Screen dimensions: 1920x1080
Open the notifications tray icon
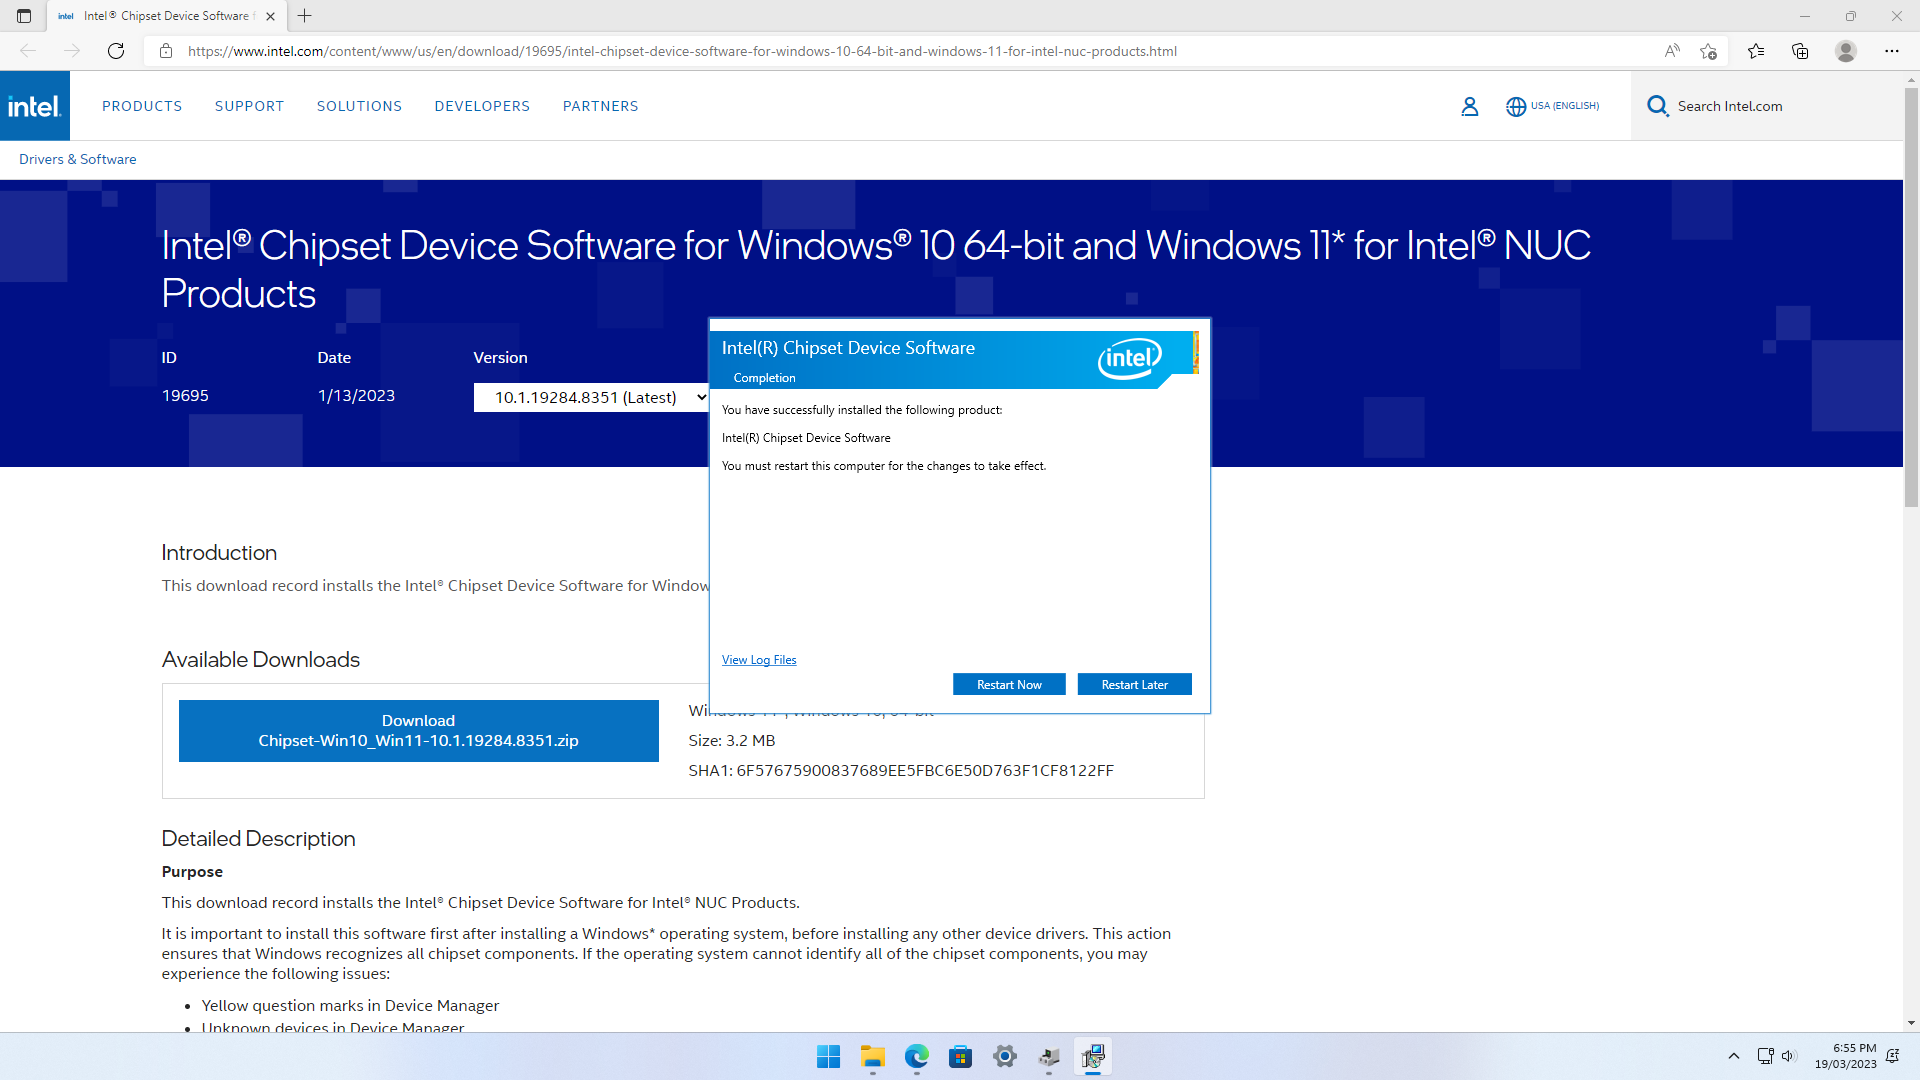point(1893,1057)
